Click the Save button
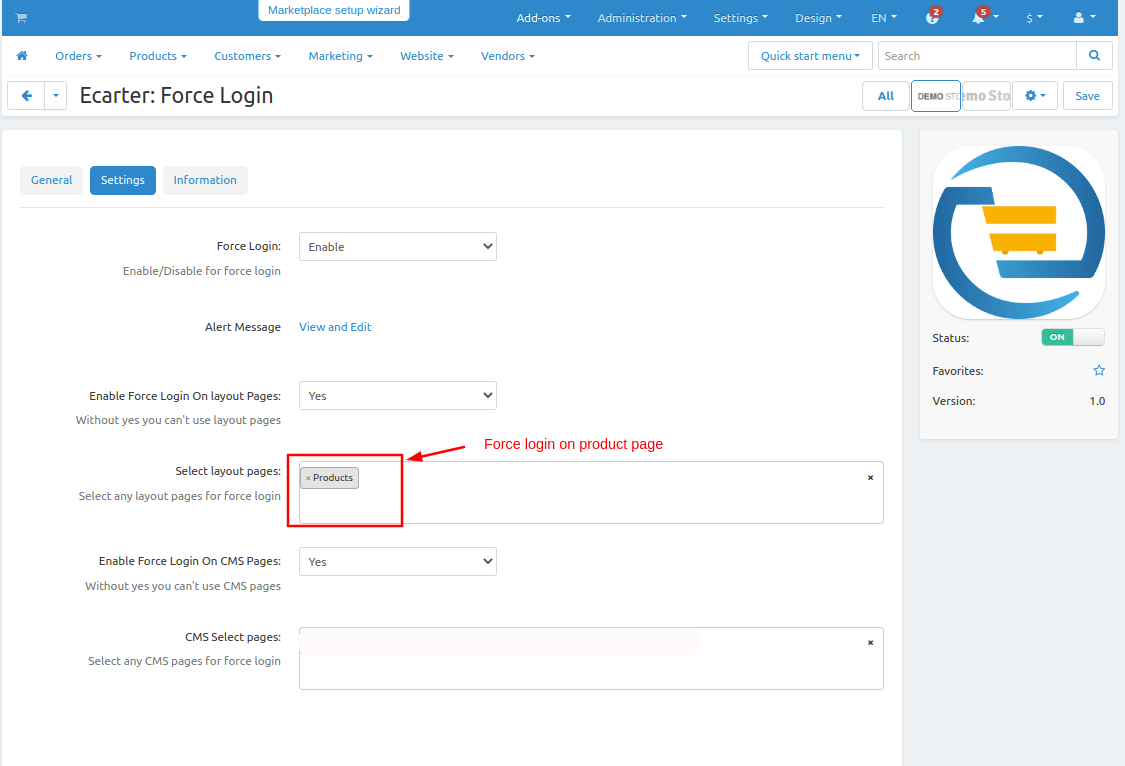 click(x=1087, y=95)
